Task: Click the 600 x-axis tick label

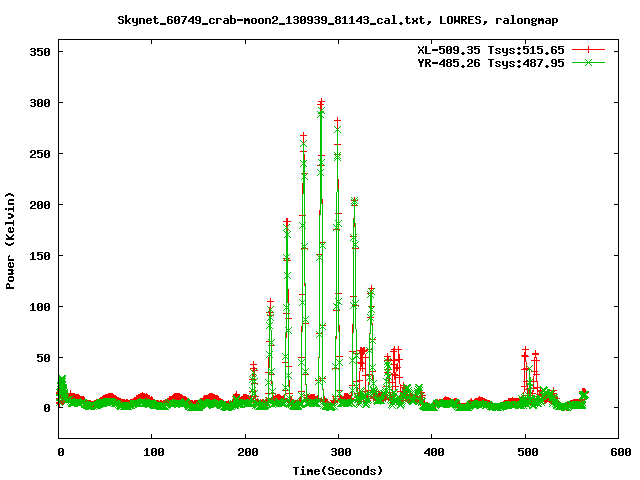Action: coord(621,452)
